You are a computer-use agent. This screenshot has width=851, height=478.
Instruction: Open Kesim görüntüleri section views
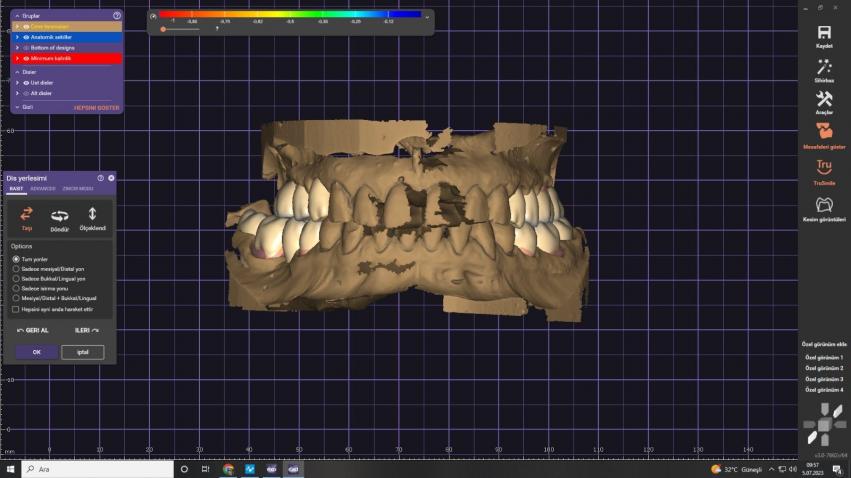click(824, 205)
